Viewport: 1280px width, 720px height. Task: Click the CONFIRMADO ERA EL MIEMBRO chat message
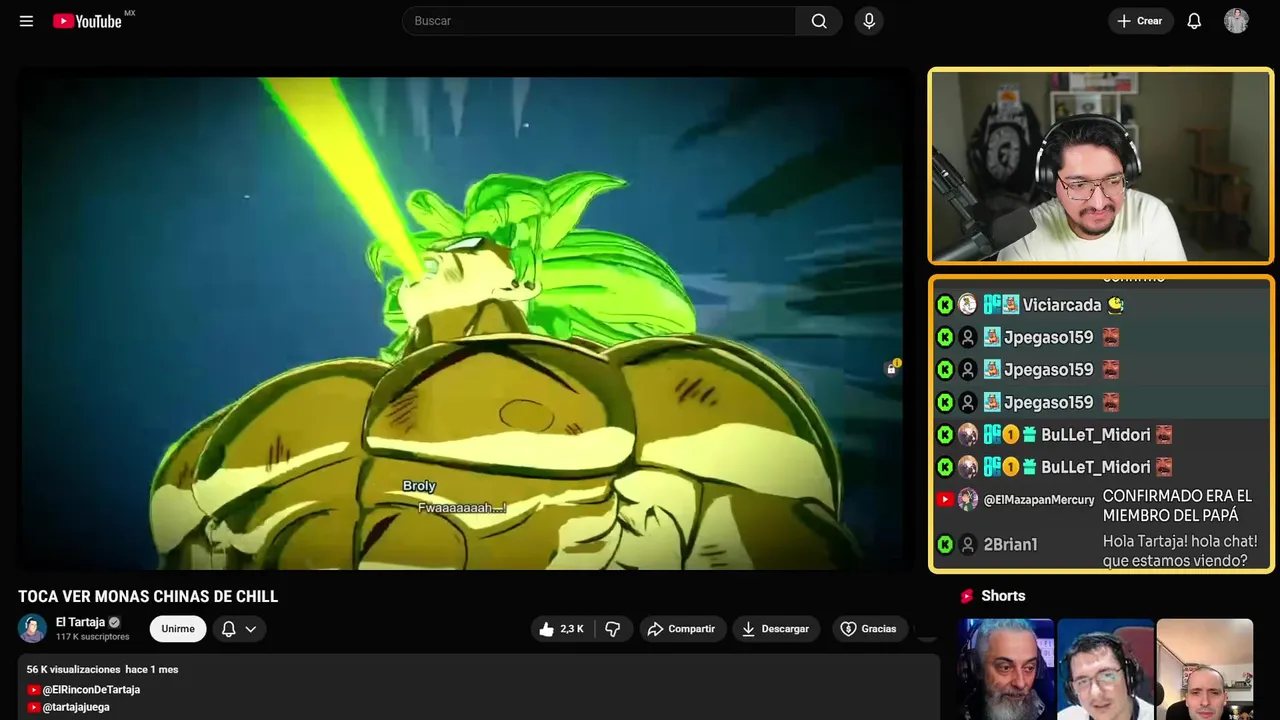tap(1177, 506)
